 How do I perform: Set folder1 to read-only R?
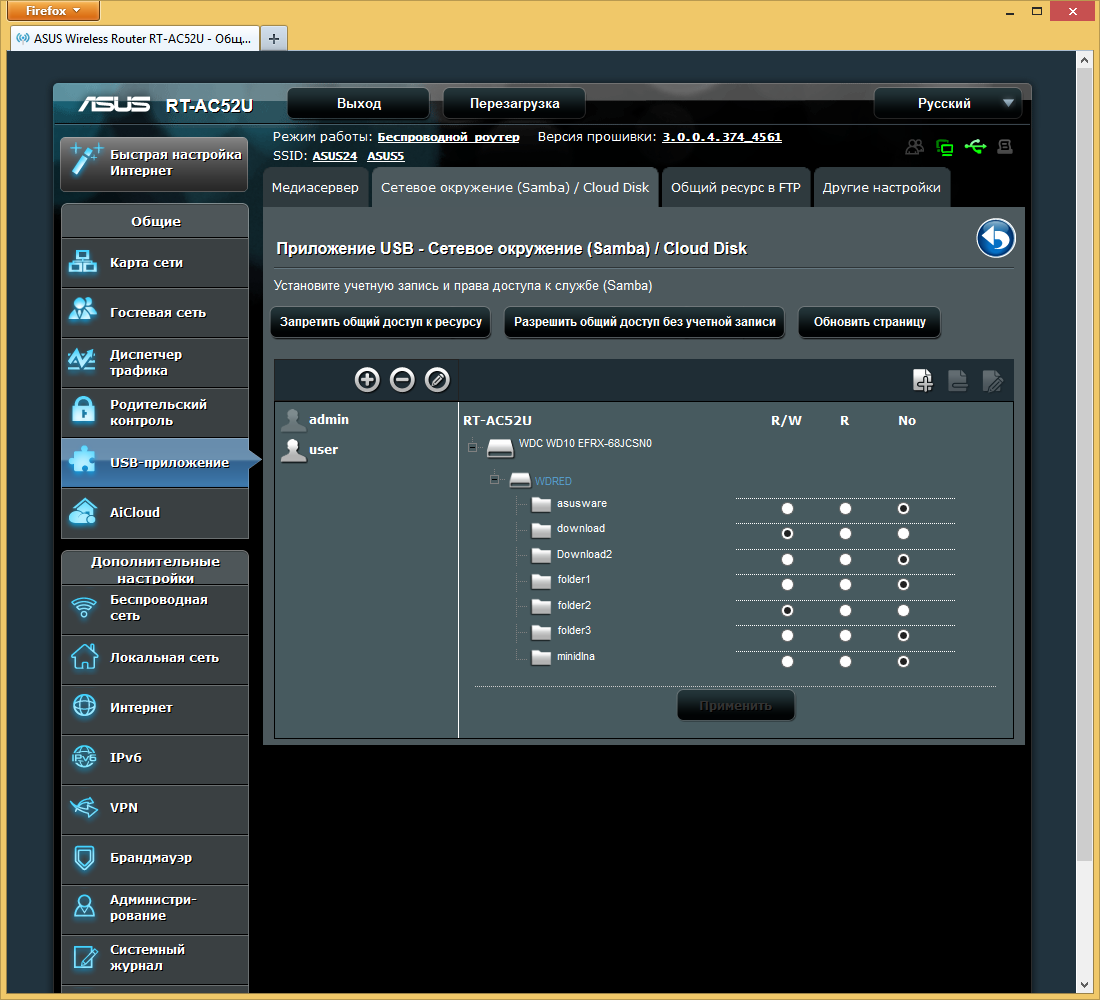tap(845, 585)
